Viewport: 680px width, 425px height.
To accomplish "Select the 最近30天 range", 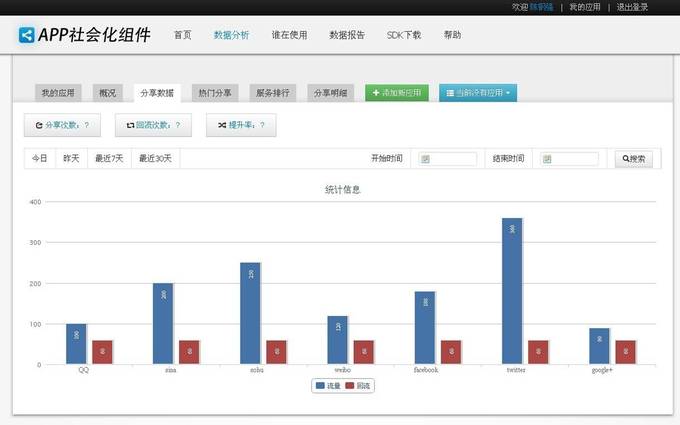I will [x=155, y=158].
